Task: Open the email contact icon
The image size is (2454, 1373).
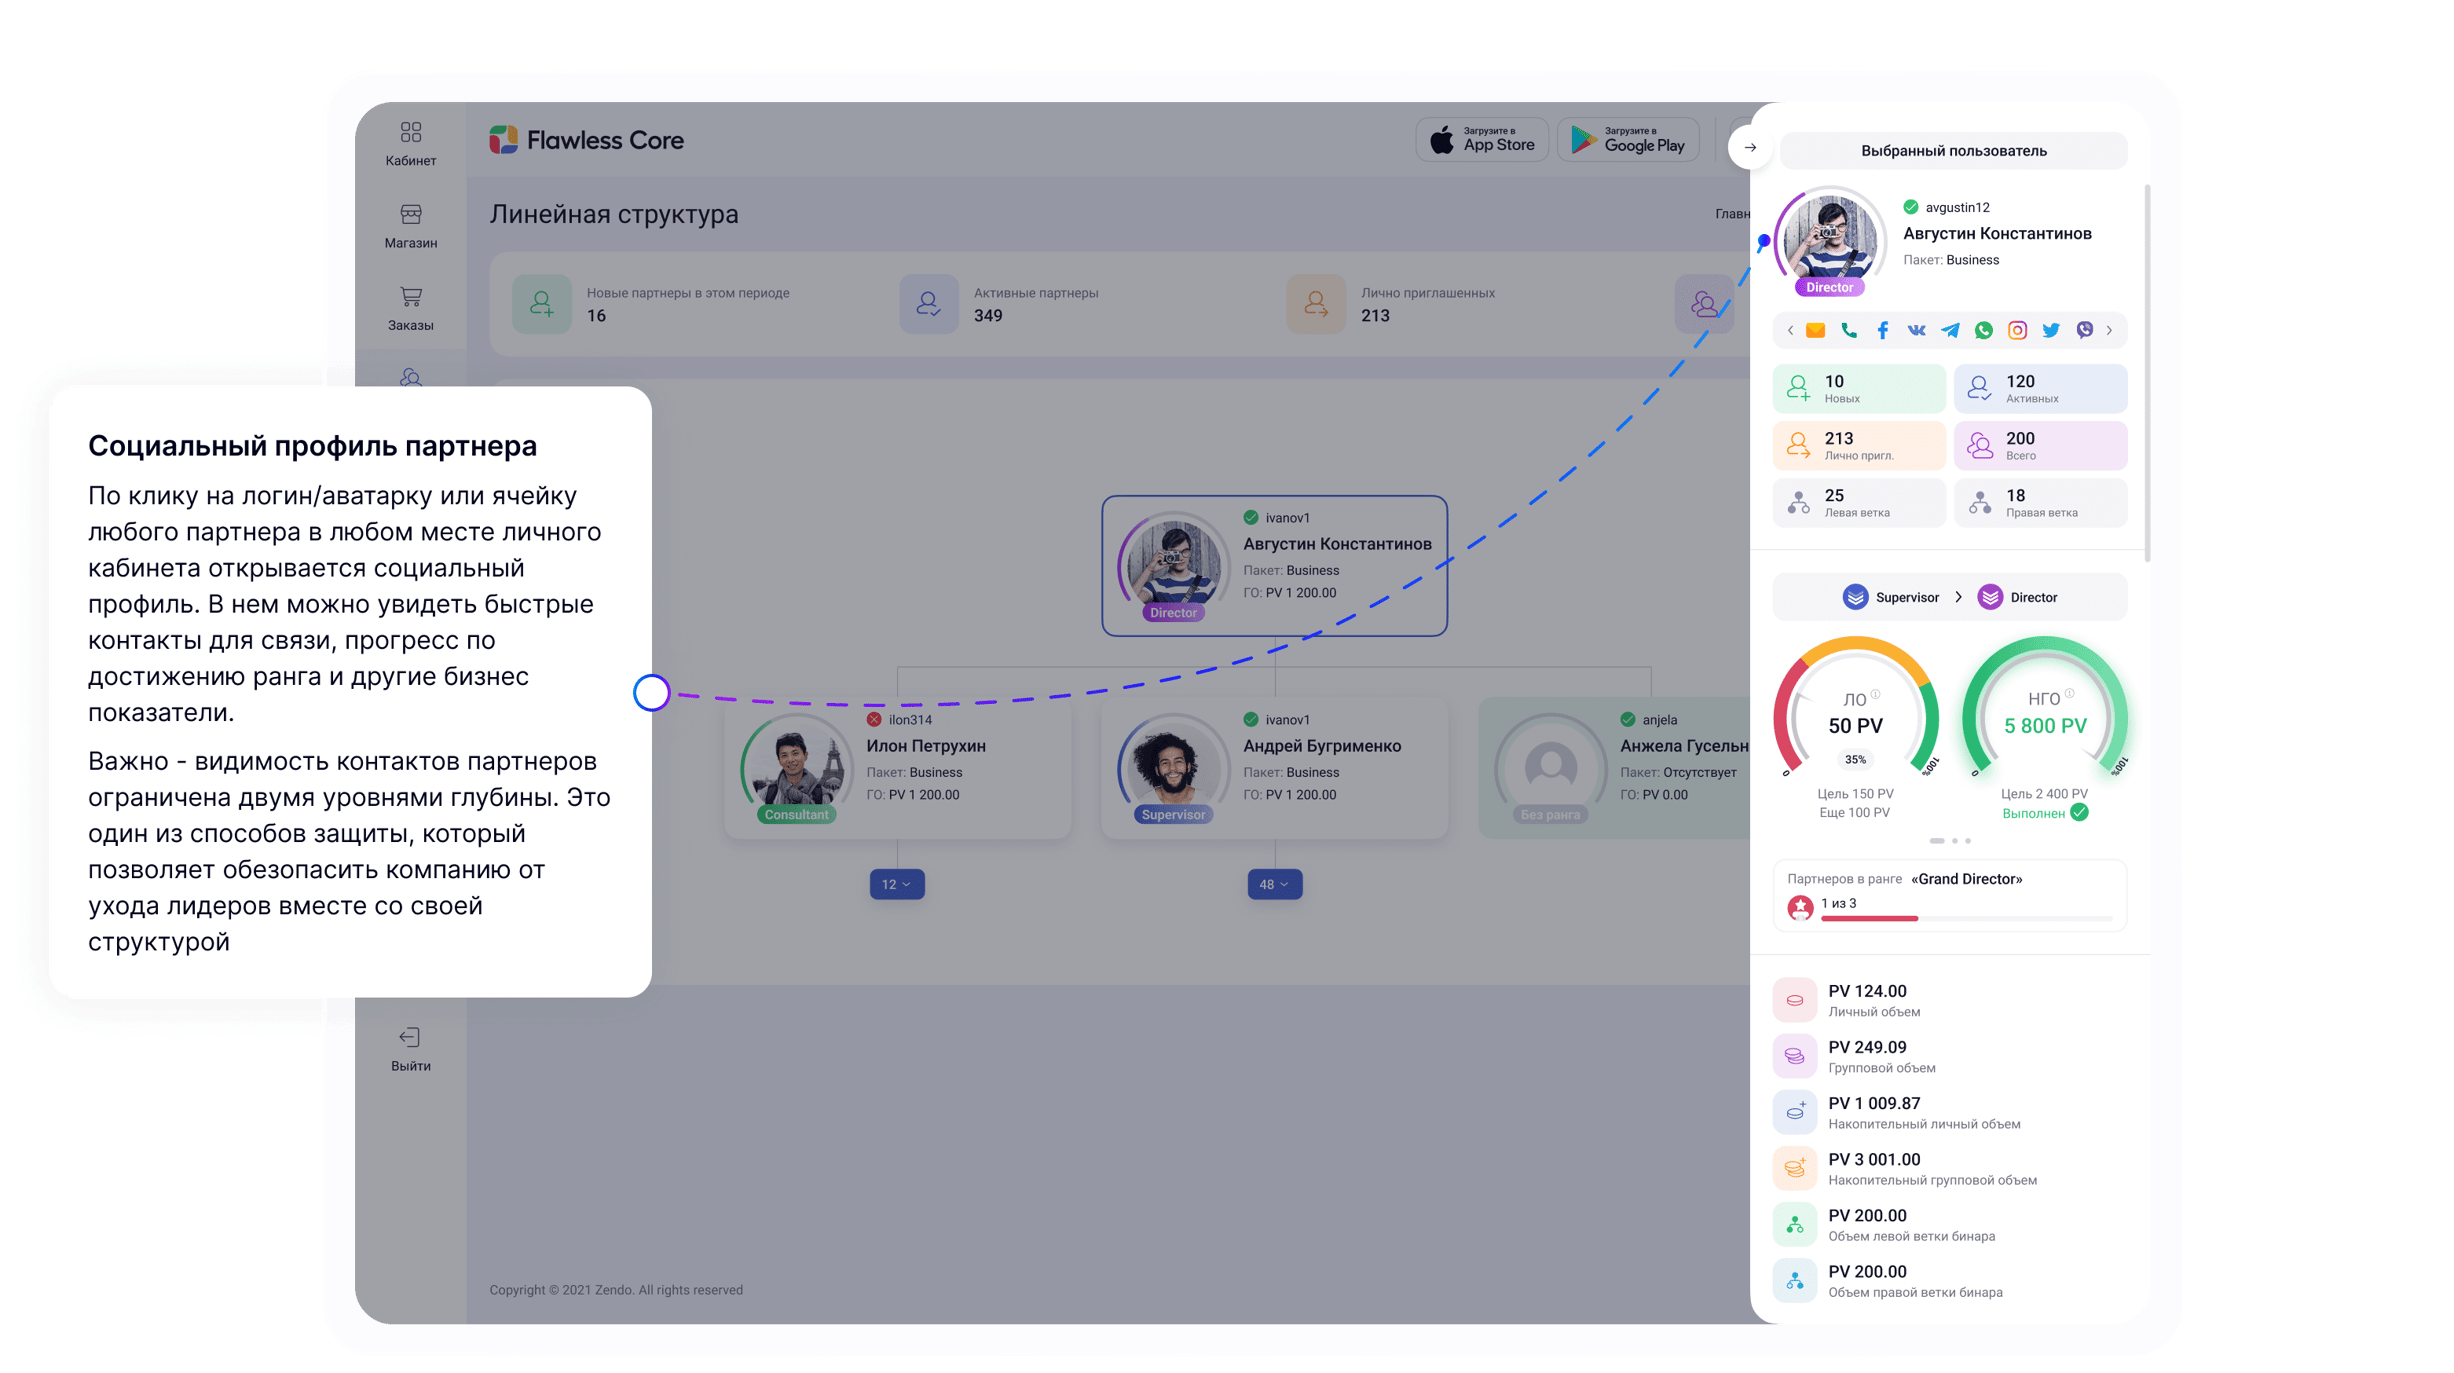Action: (1815, 331)
